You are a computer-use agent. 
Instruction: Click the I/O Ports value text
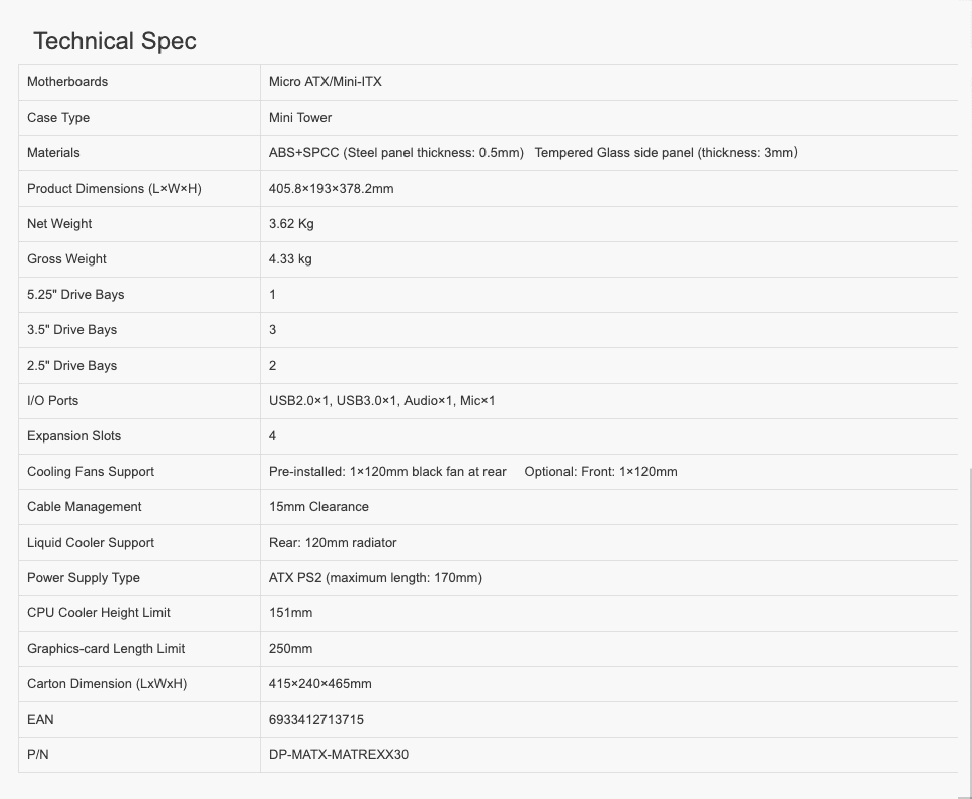pos(382,401)
